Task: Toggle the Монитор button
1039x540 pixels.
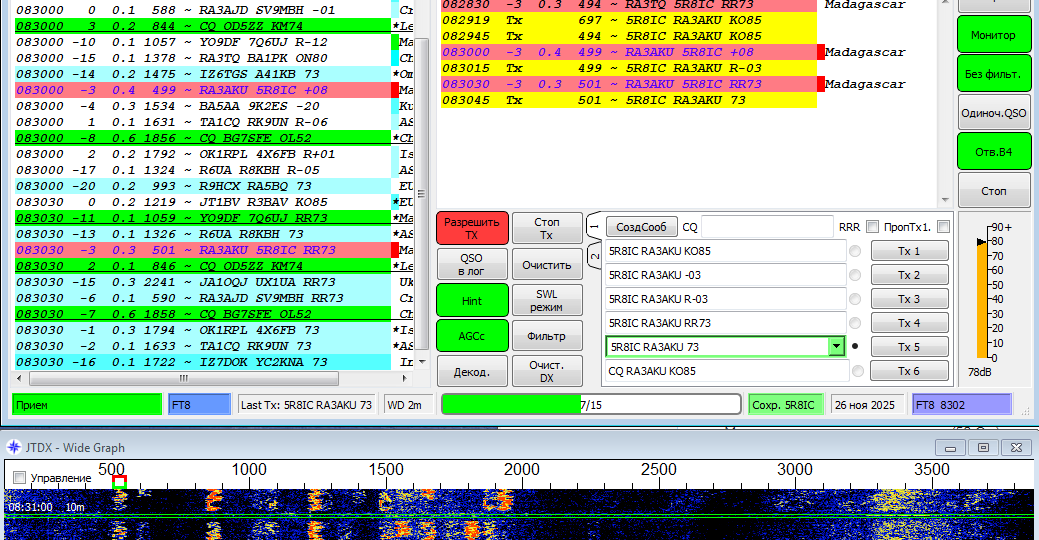Action: coord(993,35)
